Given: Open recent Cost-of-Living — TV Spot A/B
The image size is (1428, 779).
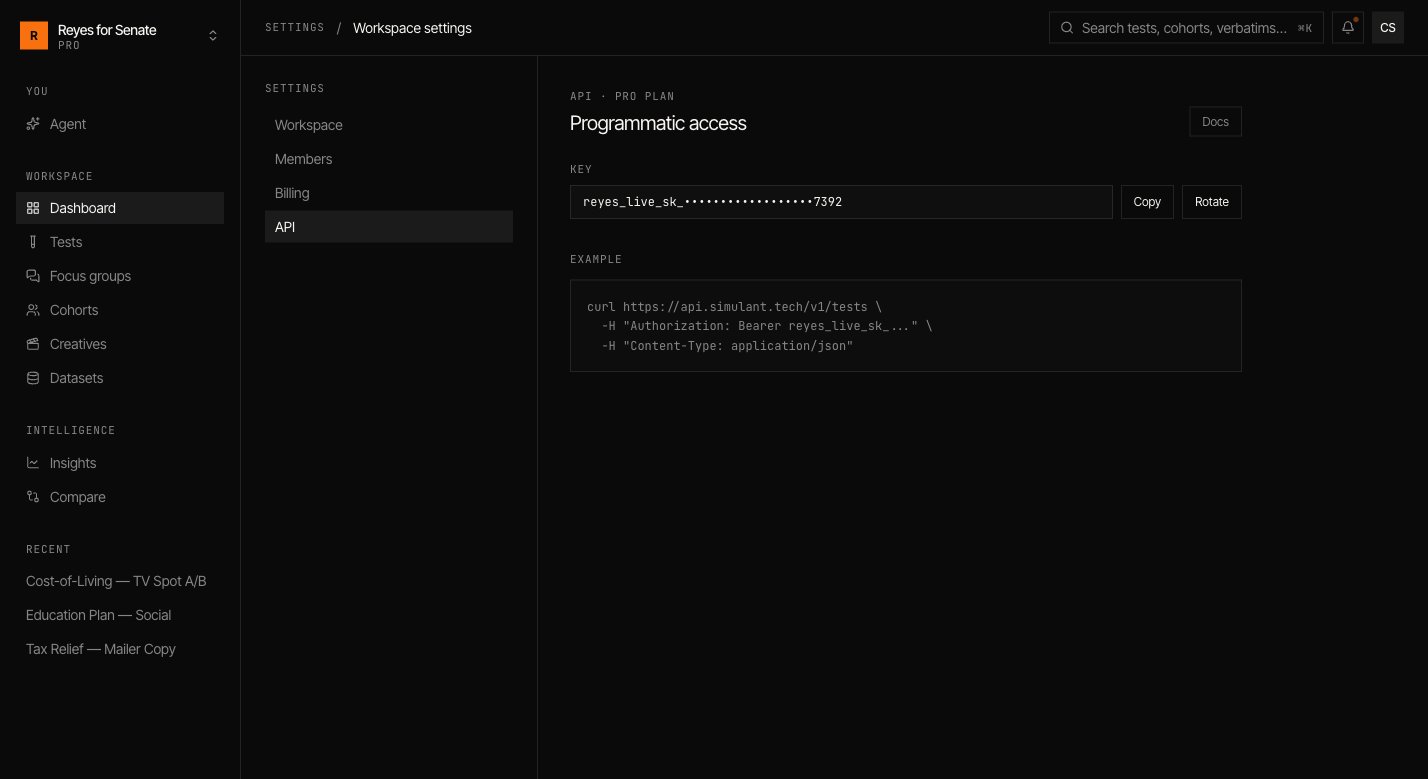Looking at the screenshot, I should tap(120, 581).
